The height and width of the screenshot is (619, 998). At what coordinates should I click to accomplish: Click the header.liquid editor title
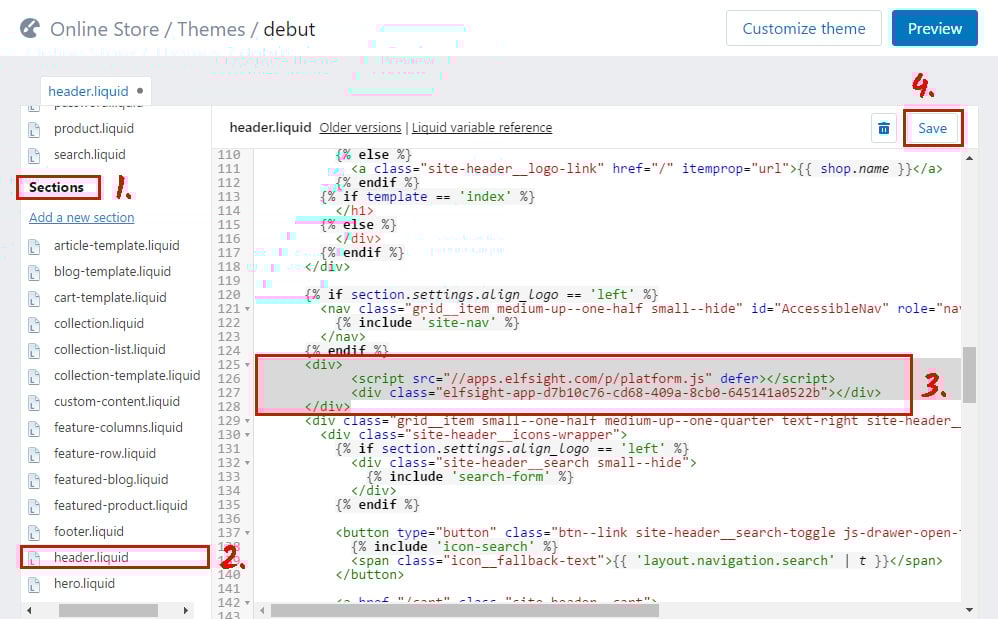point(270,128)
